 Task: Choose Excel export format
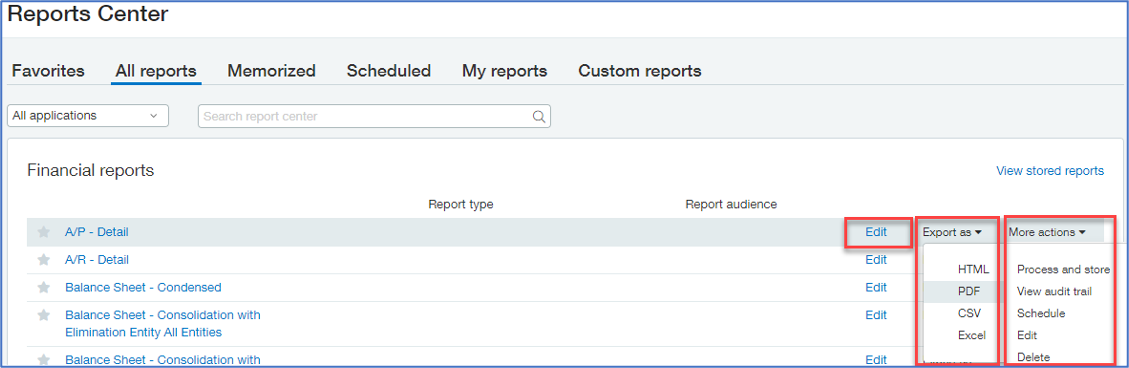click(x=971, y=335)
